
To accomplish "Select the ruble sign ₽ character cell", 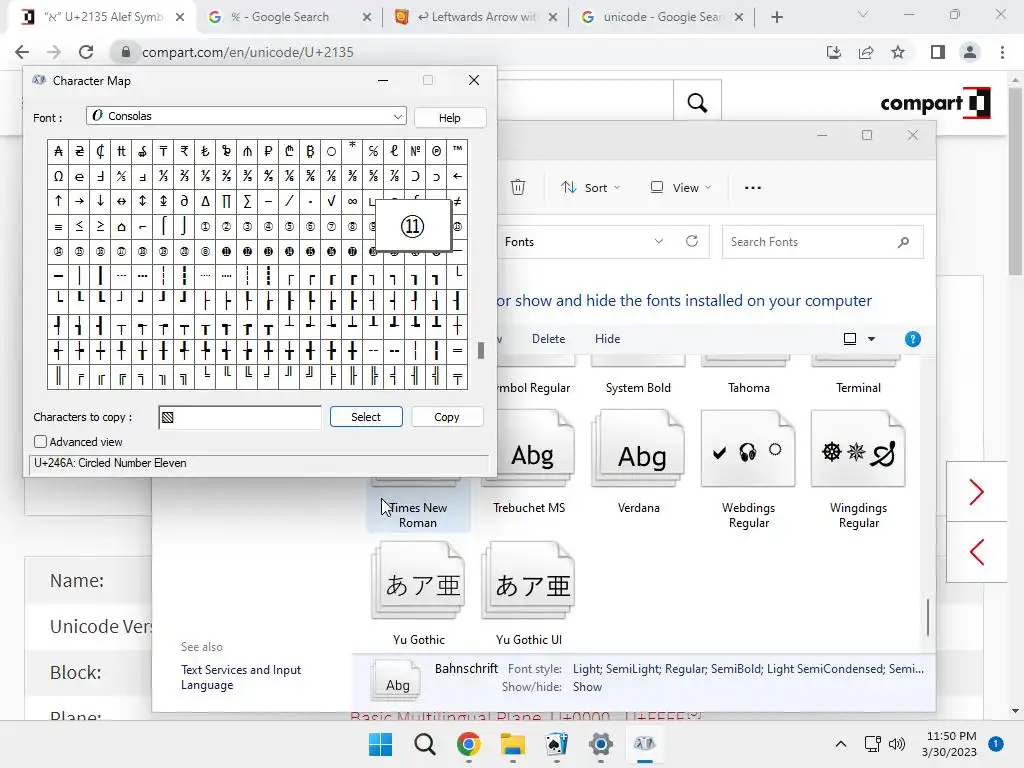I will tap(268, 152).
